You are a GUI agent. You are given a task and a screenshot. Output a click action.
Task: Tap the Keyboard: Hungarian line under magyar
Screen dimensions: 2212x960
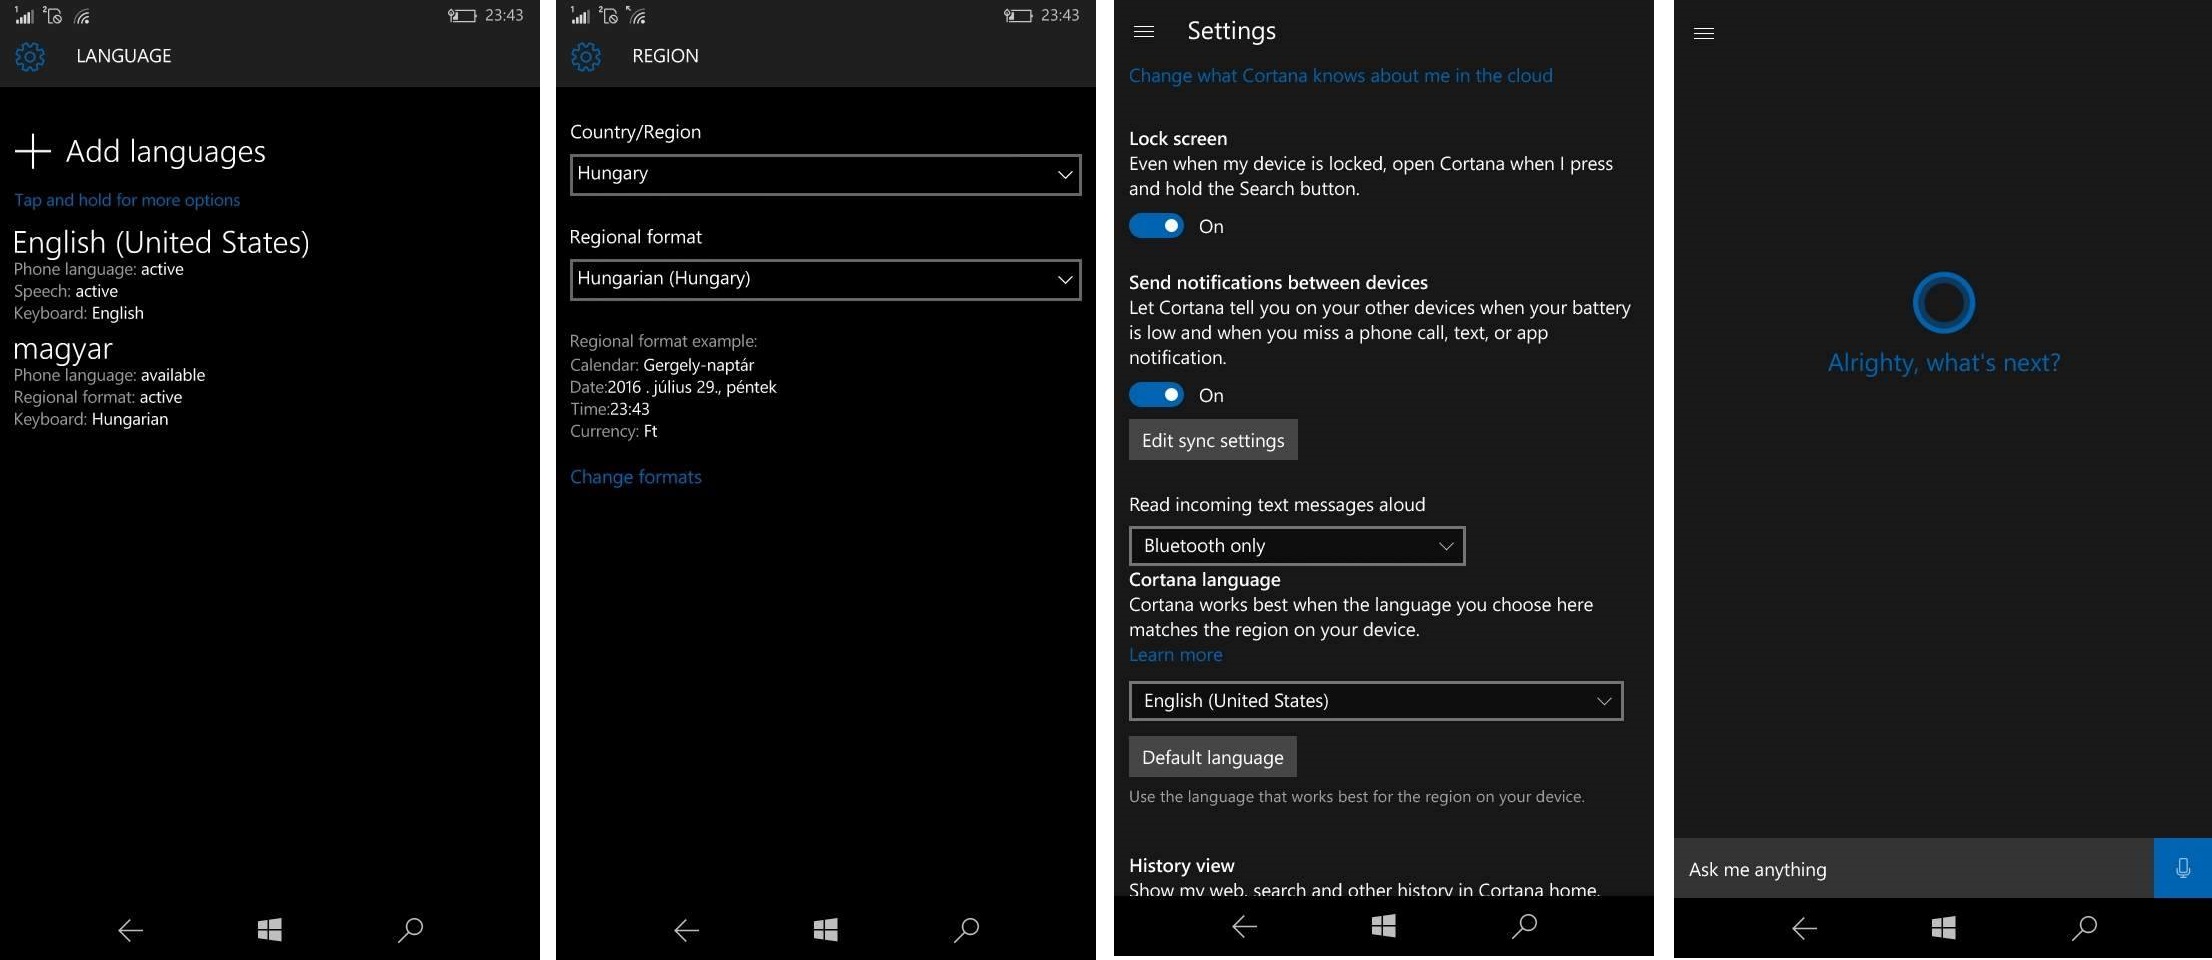coord(91,419)
